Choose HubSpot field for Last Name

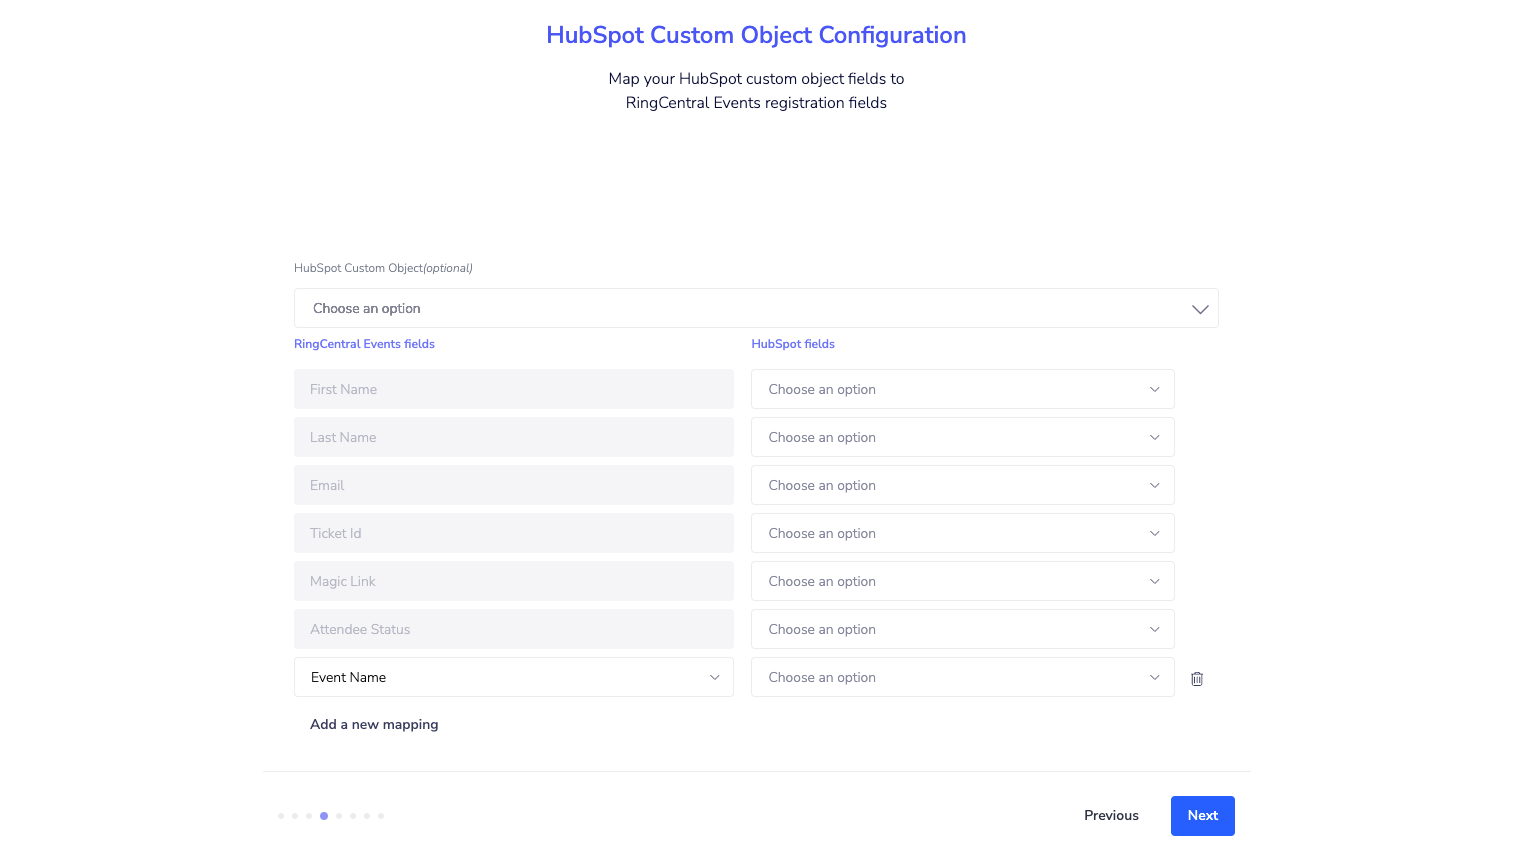point(962,437)
